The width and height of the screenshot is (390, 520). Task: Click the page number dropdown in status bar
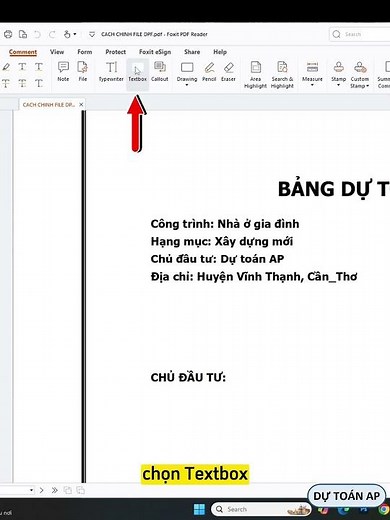(x=32, y=490)
